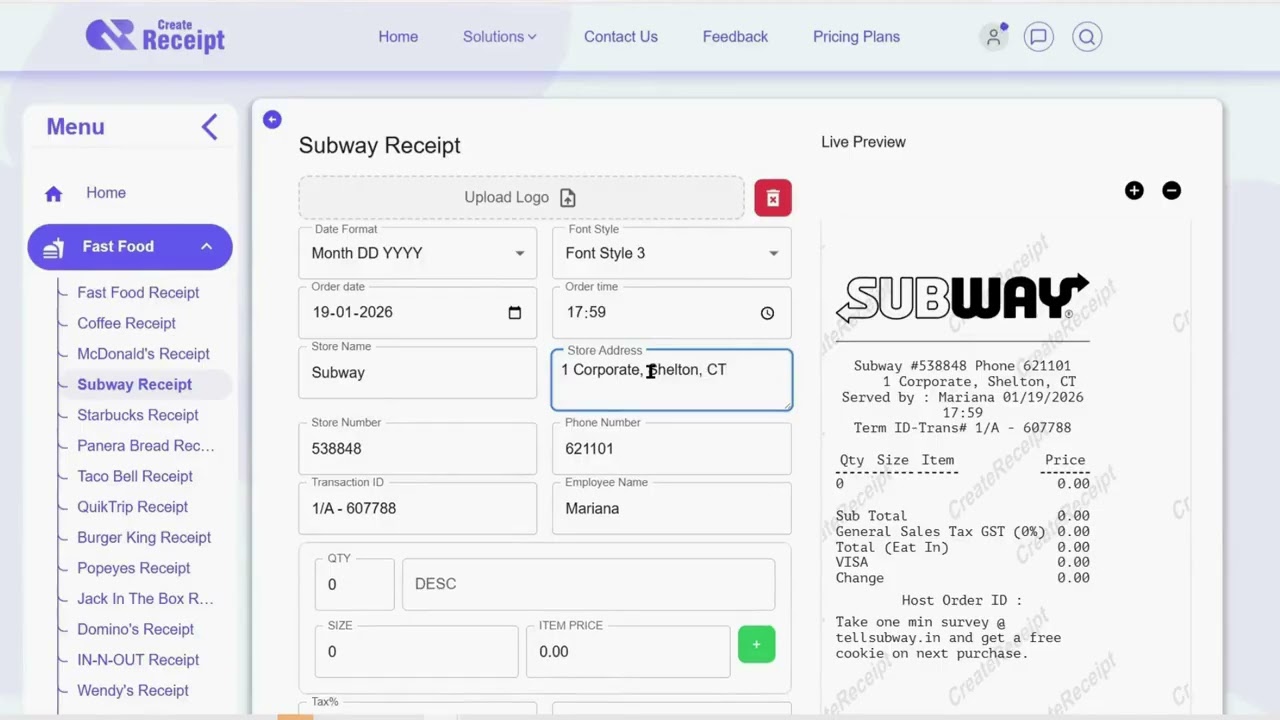Click the Store Number field
Image resolution: width=1280 pixels, height=720 pixels.
[x=418, y=449]
